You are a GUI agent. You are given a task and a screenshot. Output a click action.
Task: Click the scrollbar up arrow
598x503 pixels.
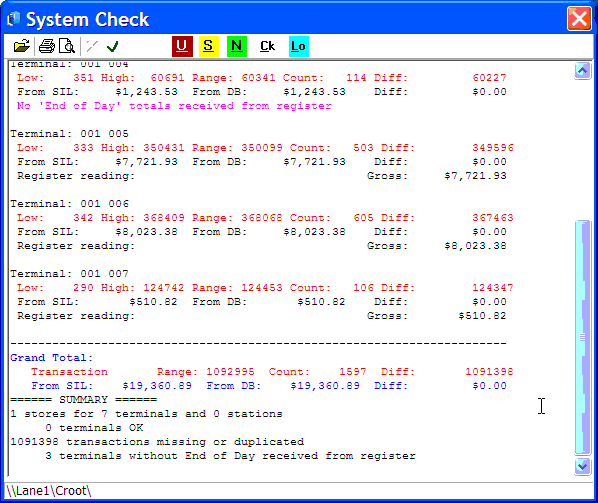point(582,71)
